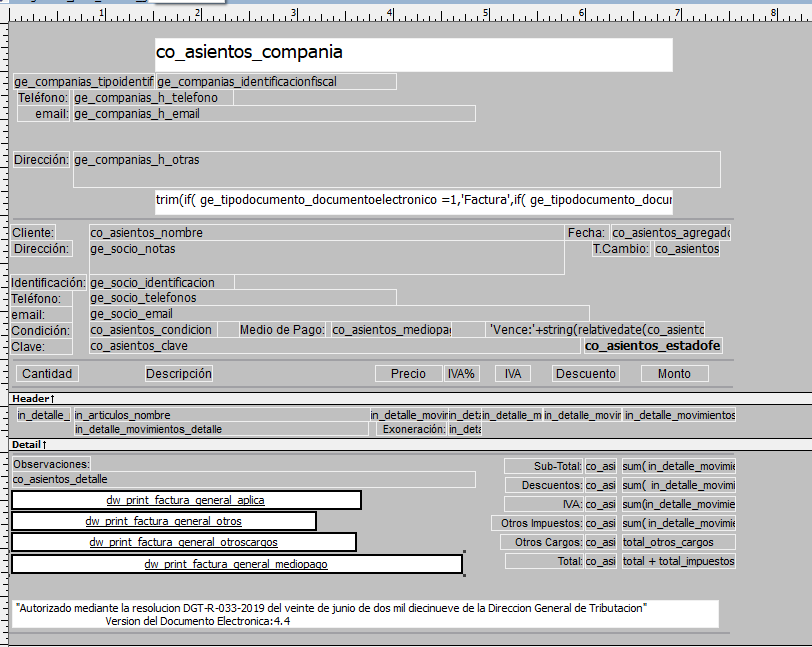Click the ge_companias_h_email field
The image size is (812, 647).
point(274,114)
